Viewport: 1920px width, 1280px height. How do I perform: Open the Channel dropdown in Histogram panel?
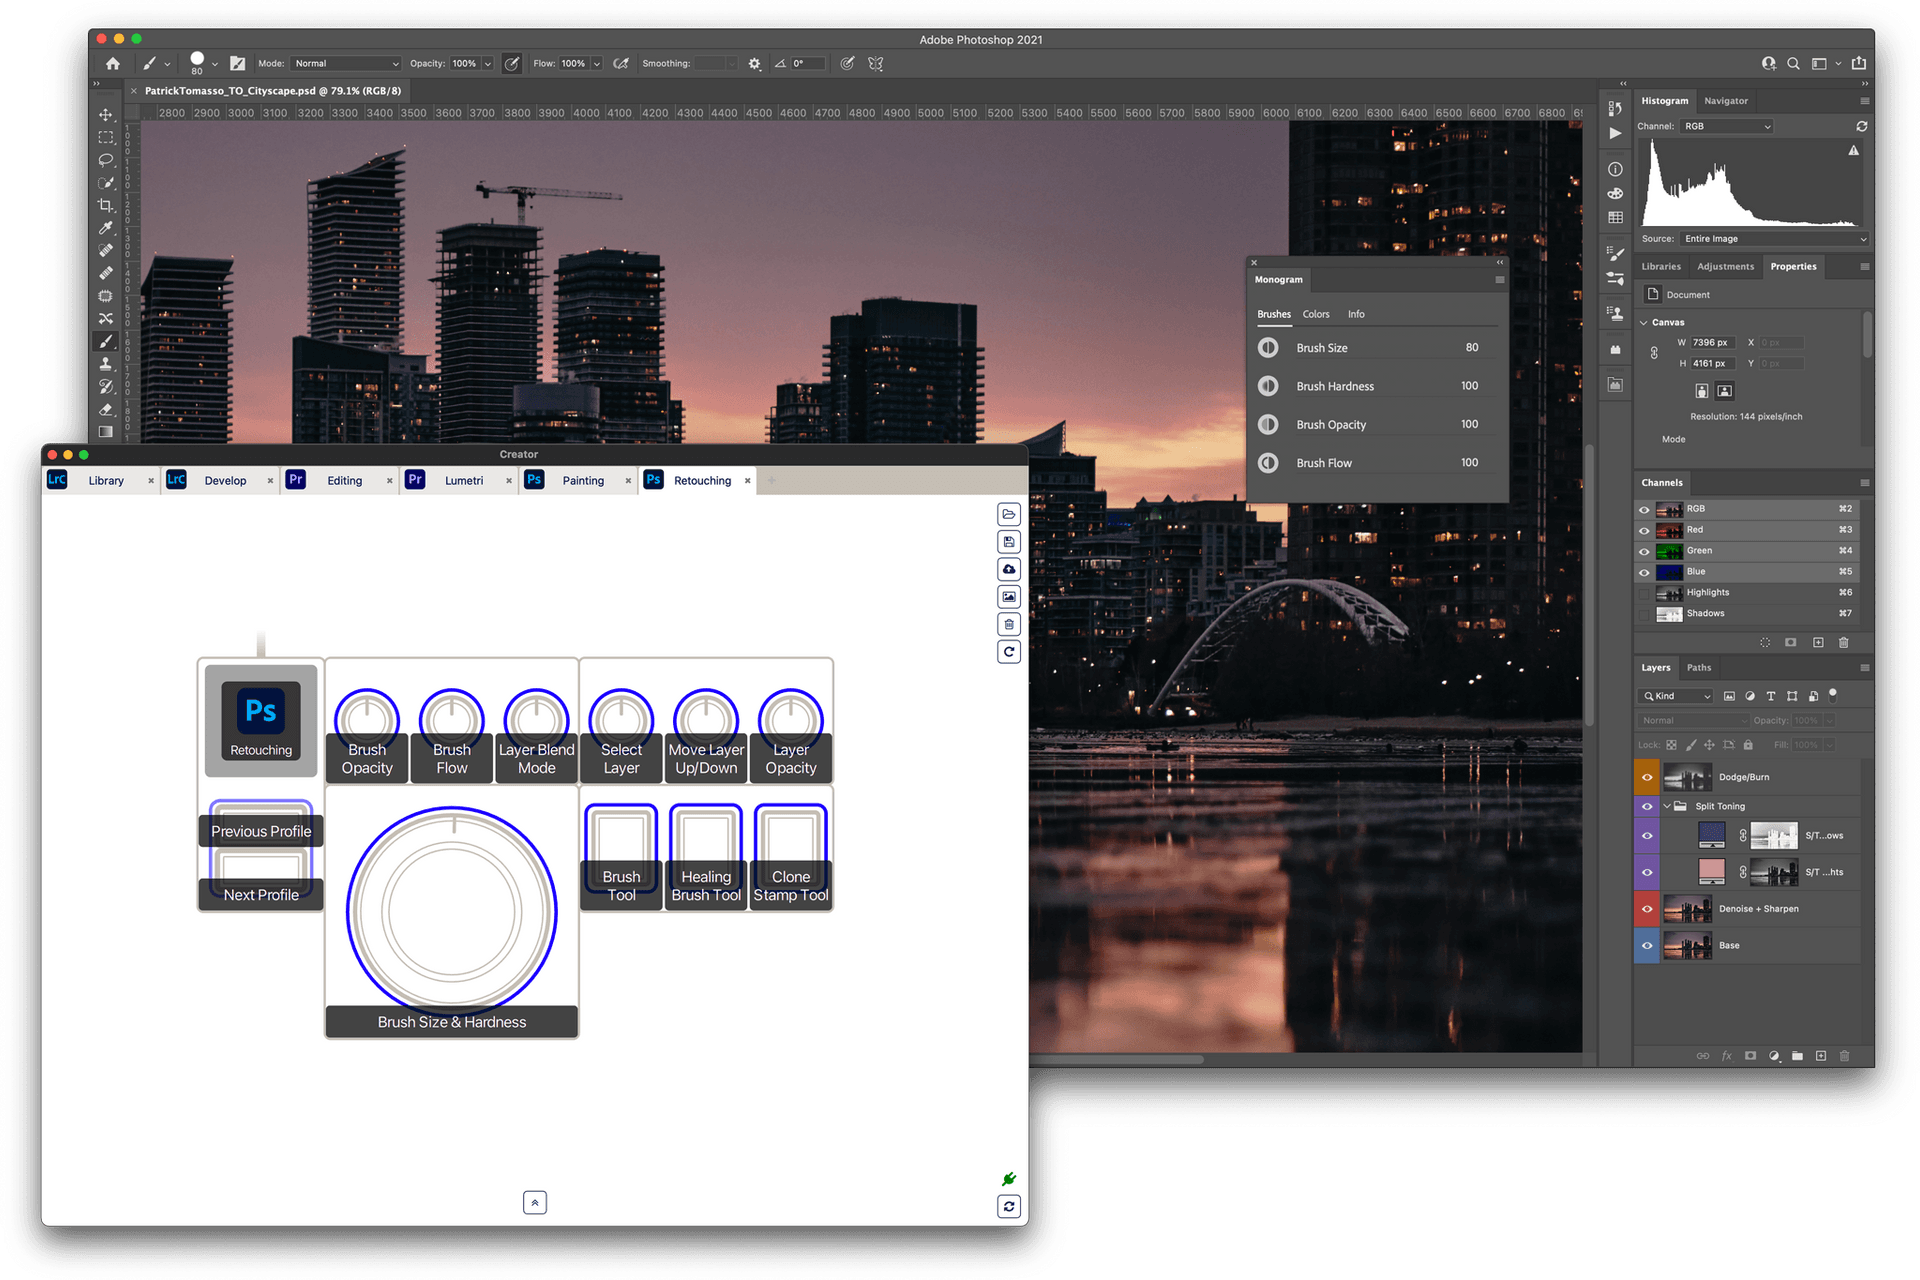tap(1728, 126)
